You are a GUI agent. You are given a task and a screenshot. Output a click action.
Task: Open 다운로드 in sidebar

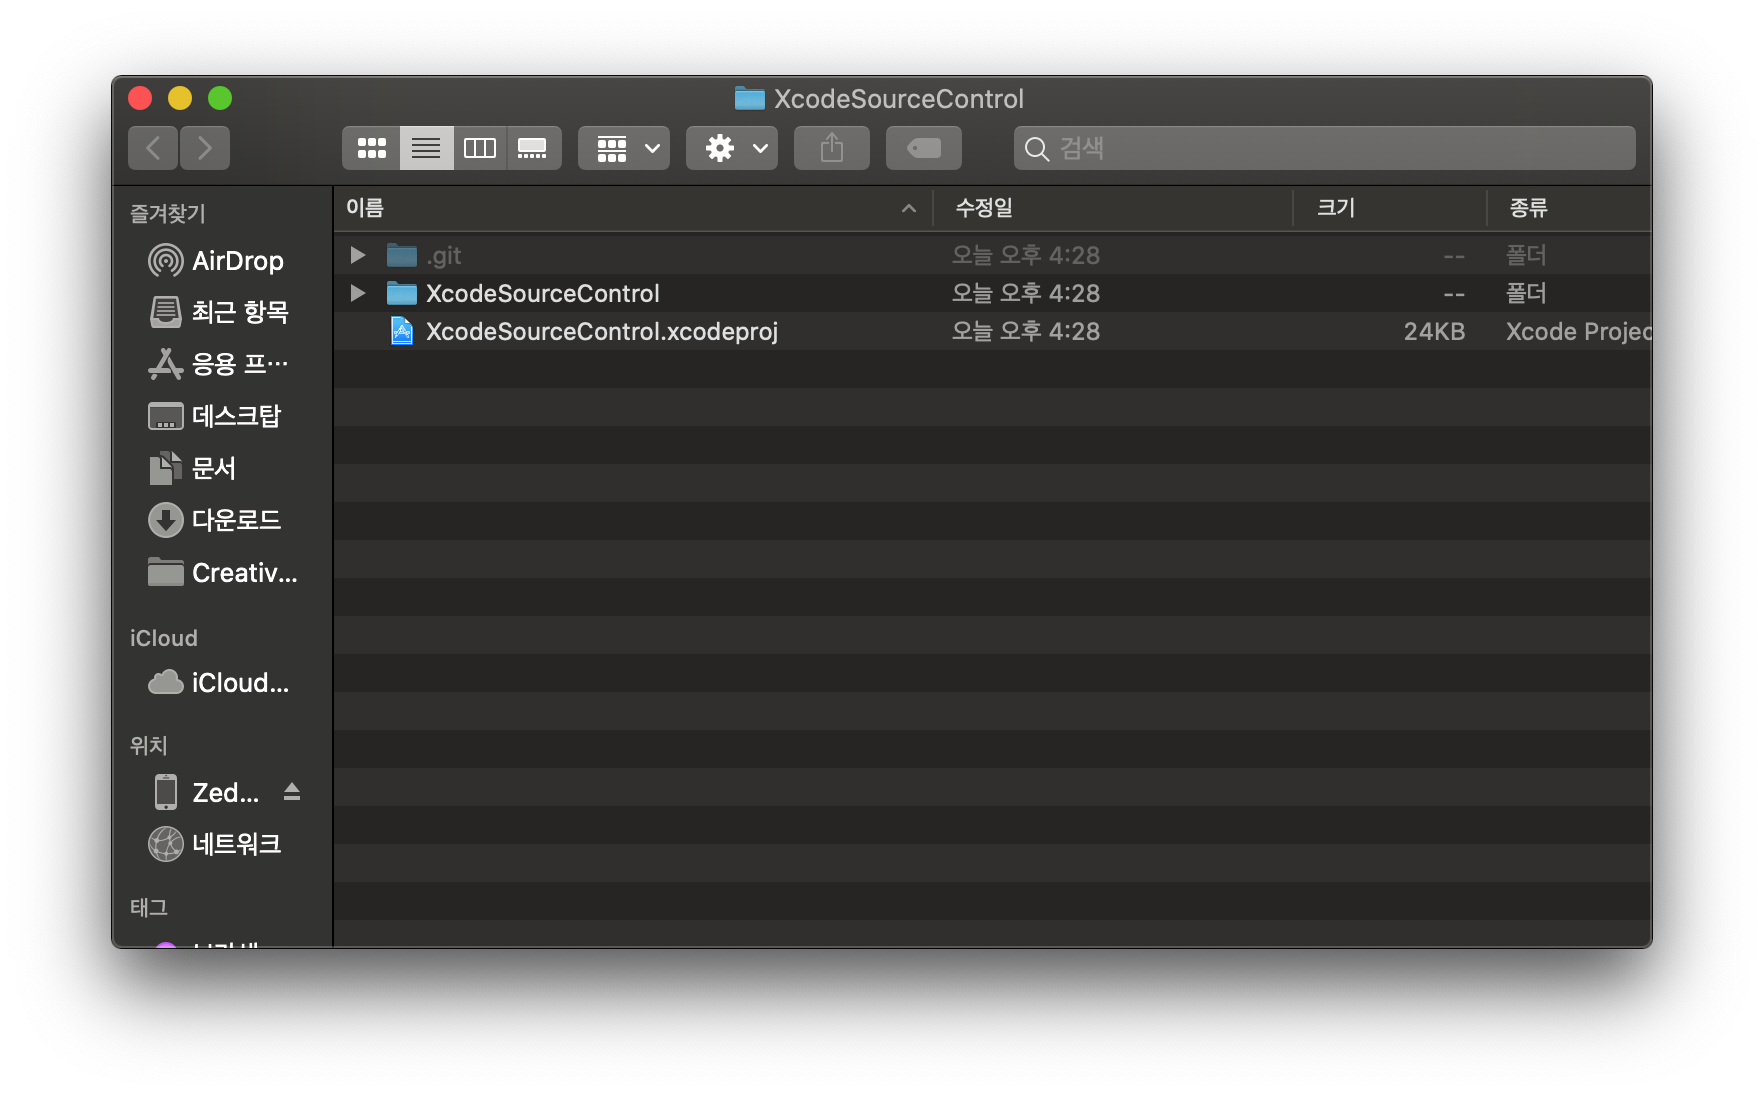(222, 520)
